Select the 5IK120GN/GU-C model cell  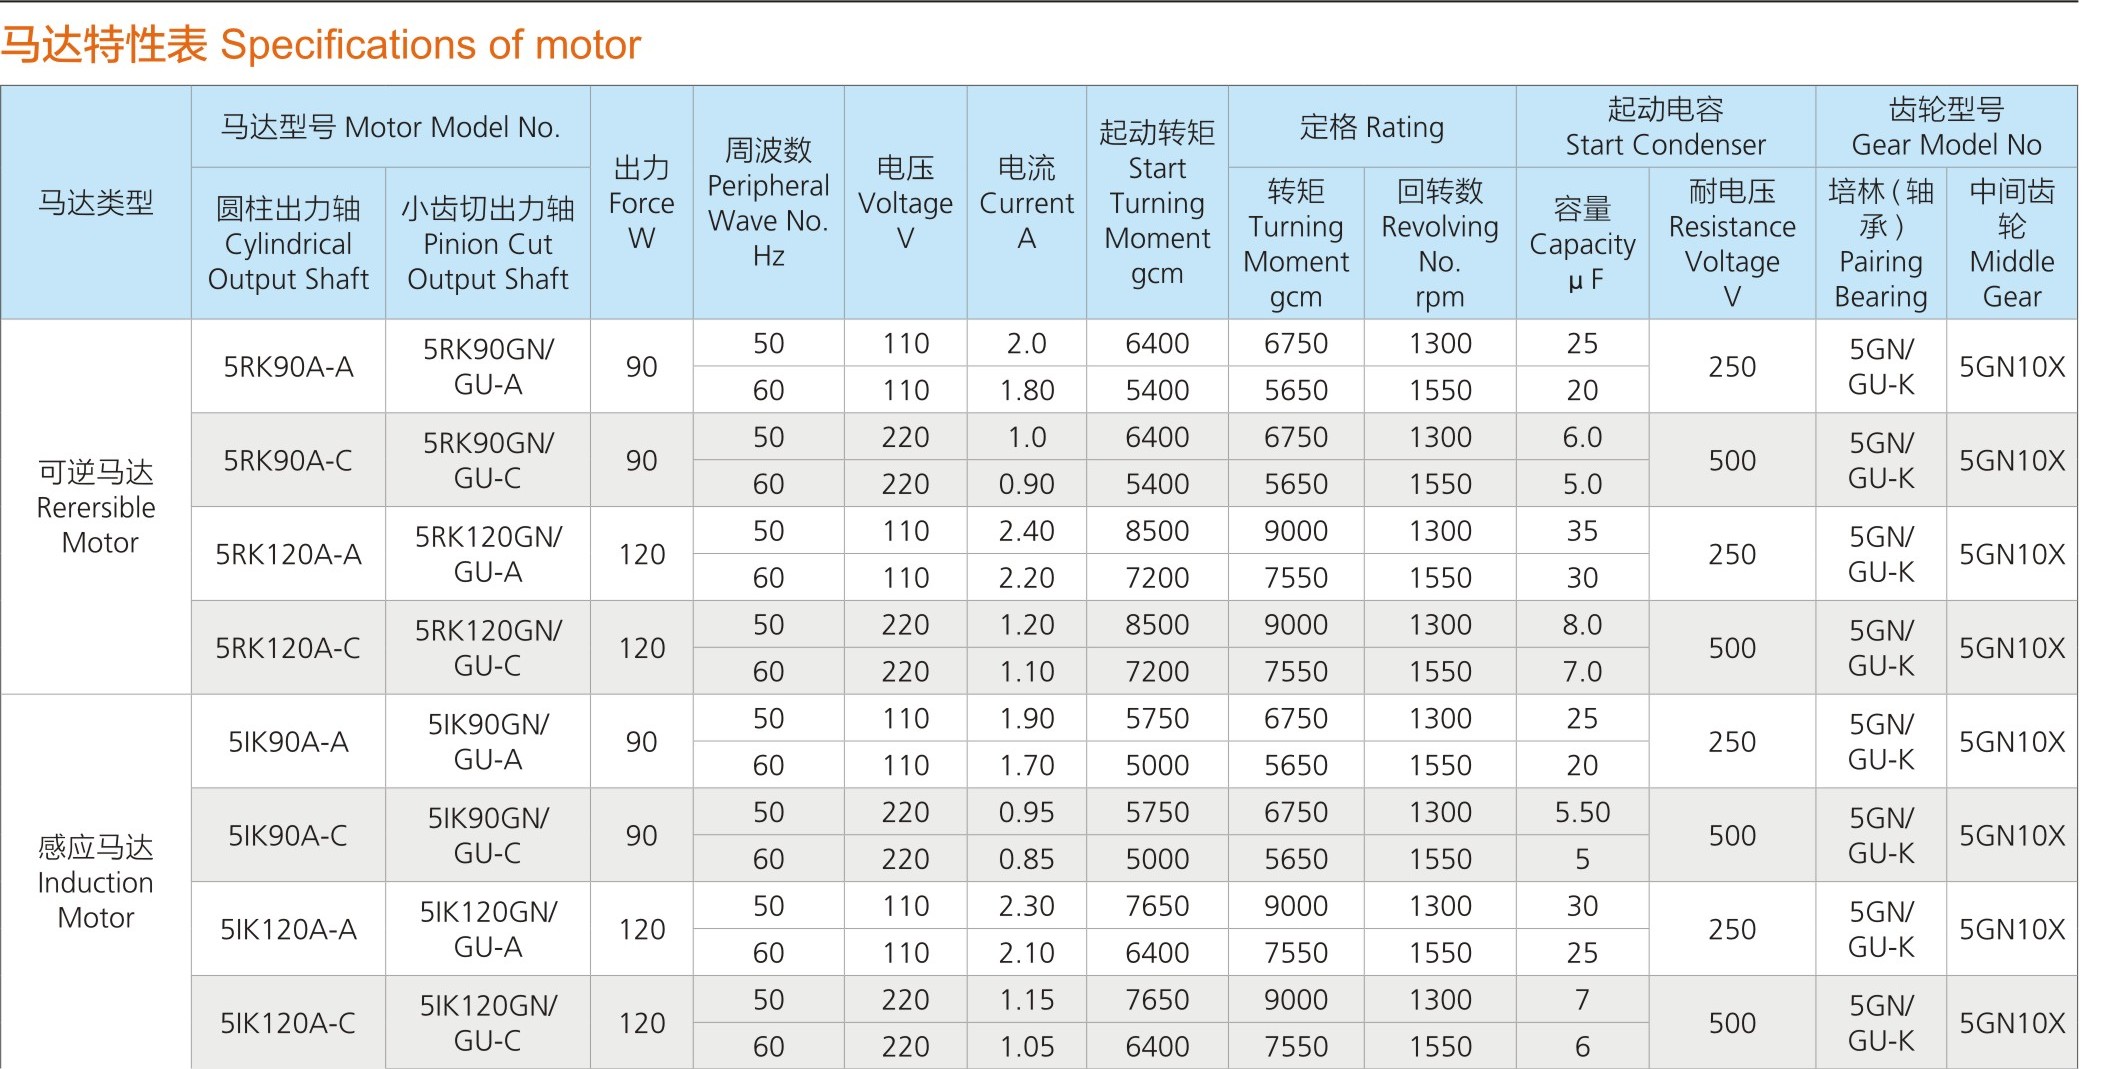(x=488, y=1023)
